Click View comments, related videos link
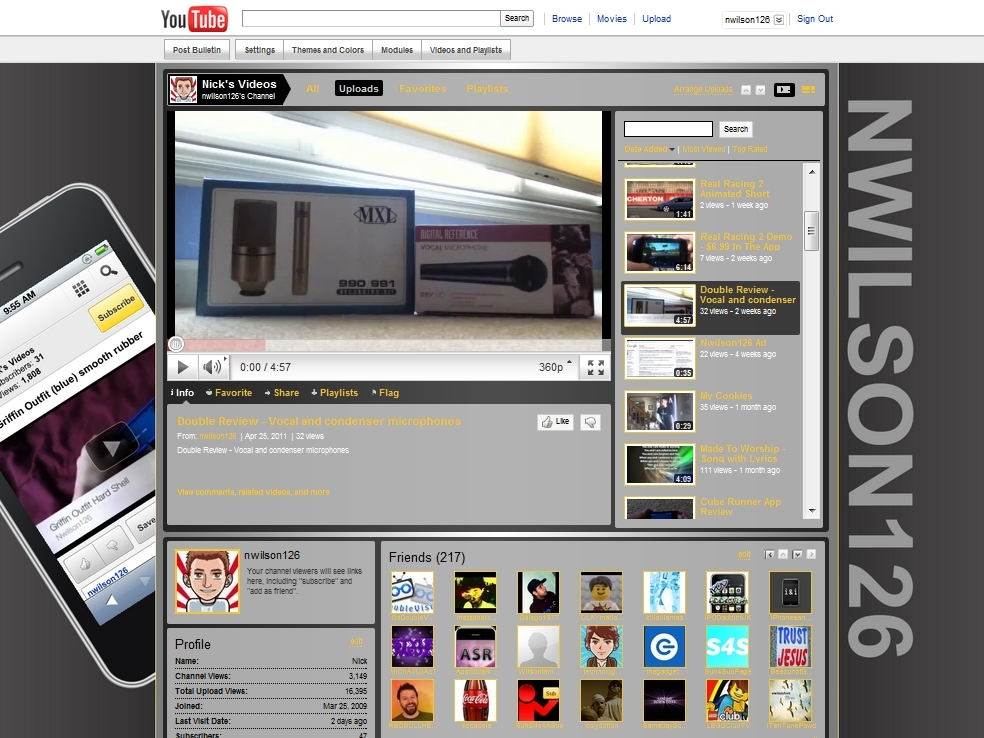Screen dimensions: 984x738 253,492
